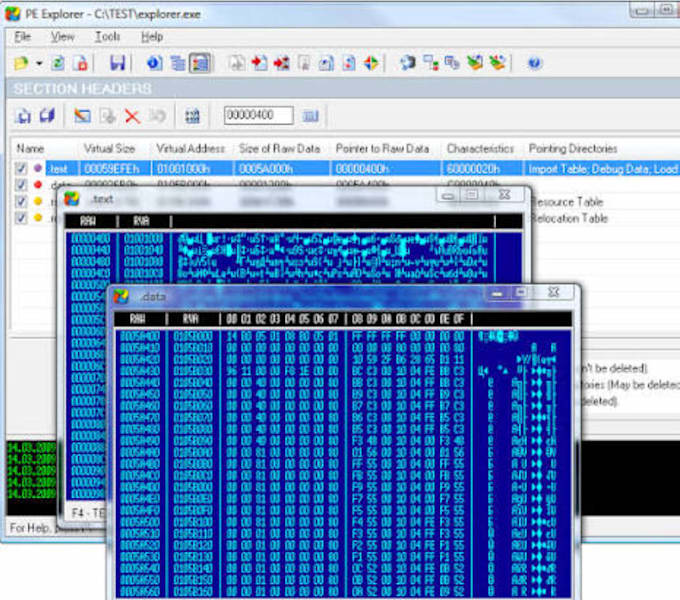The image size is (680, 600).
Task: Sort by the Virtual Size column header
Action: [109, 149]
